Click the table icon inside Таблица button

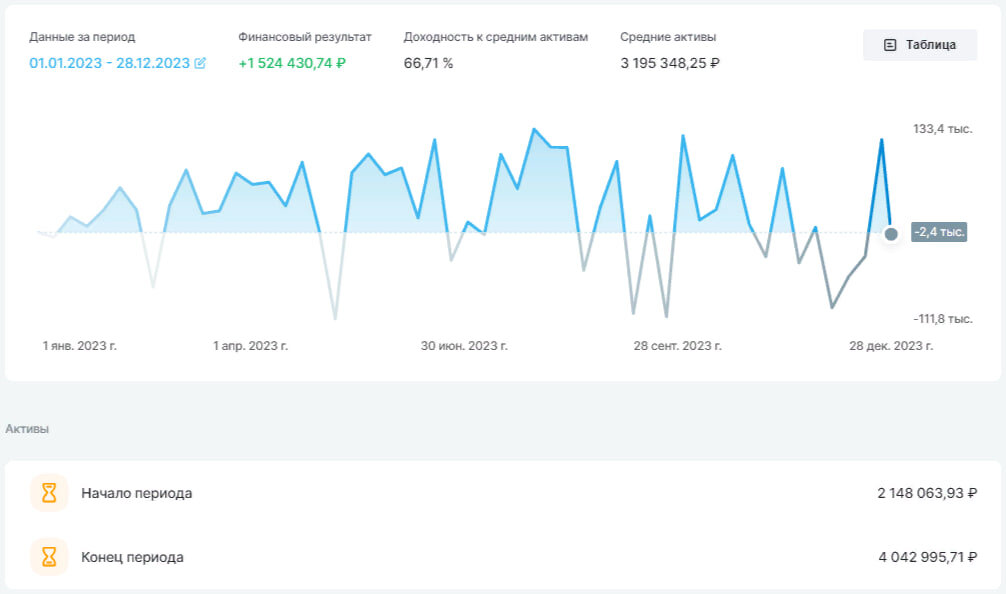(890, 45)
